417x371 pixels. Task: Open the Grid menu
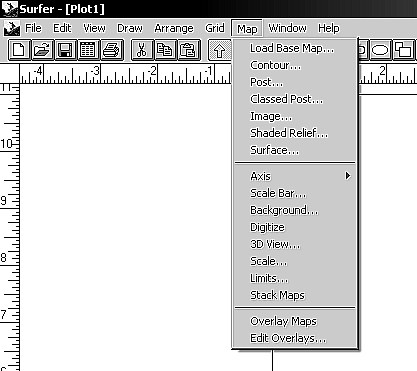tap(215, 28)
